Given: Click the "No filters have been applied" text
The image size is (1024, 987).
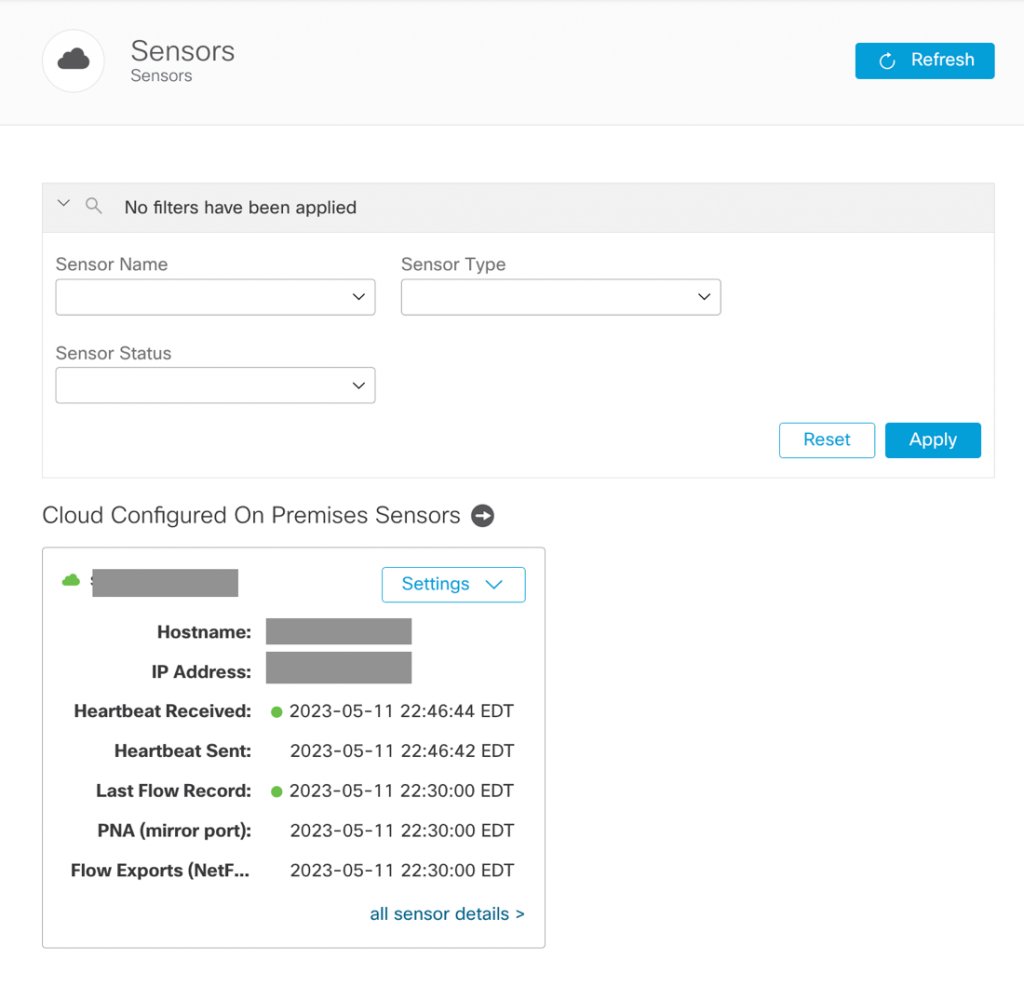Looking at the screenshot, I should pyautogui.click(x=240, y=208).
